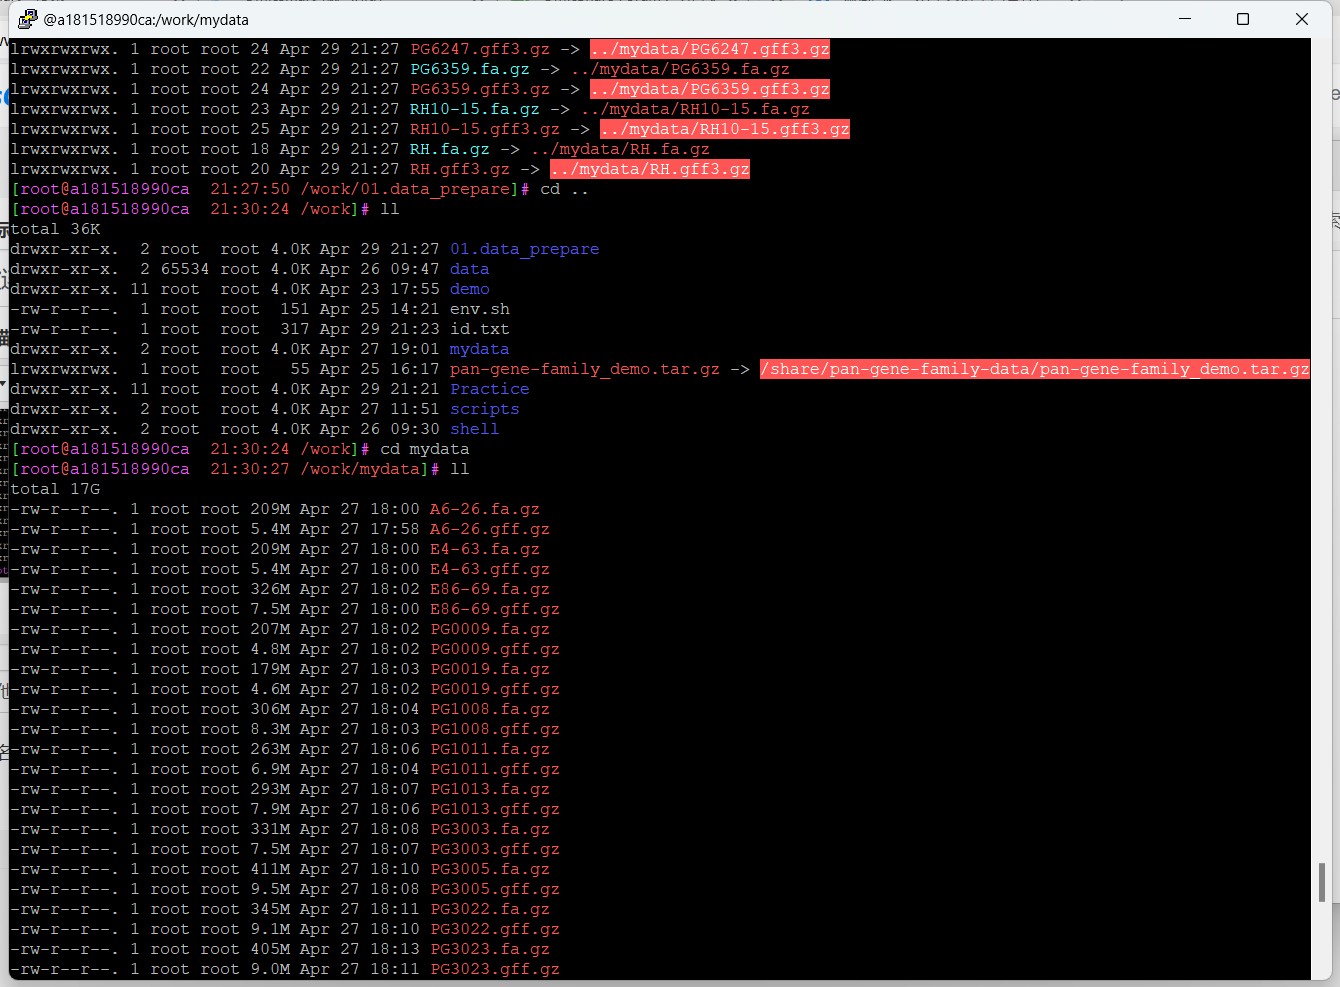Click the terminal vertical scrollbar thumb

click(x=1322, y=882)
